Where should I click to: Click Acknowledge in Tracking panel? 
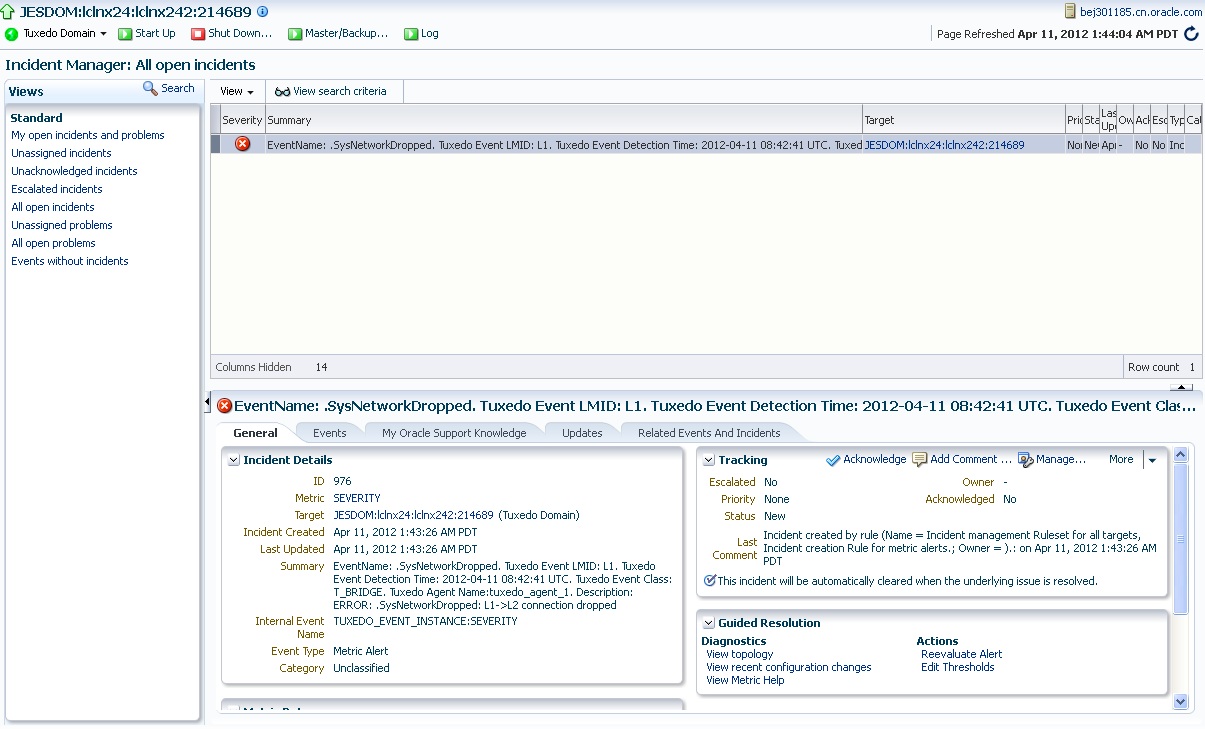[x=866, y=460]
